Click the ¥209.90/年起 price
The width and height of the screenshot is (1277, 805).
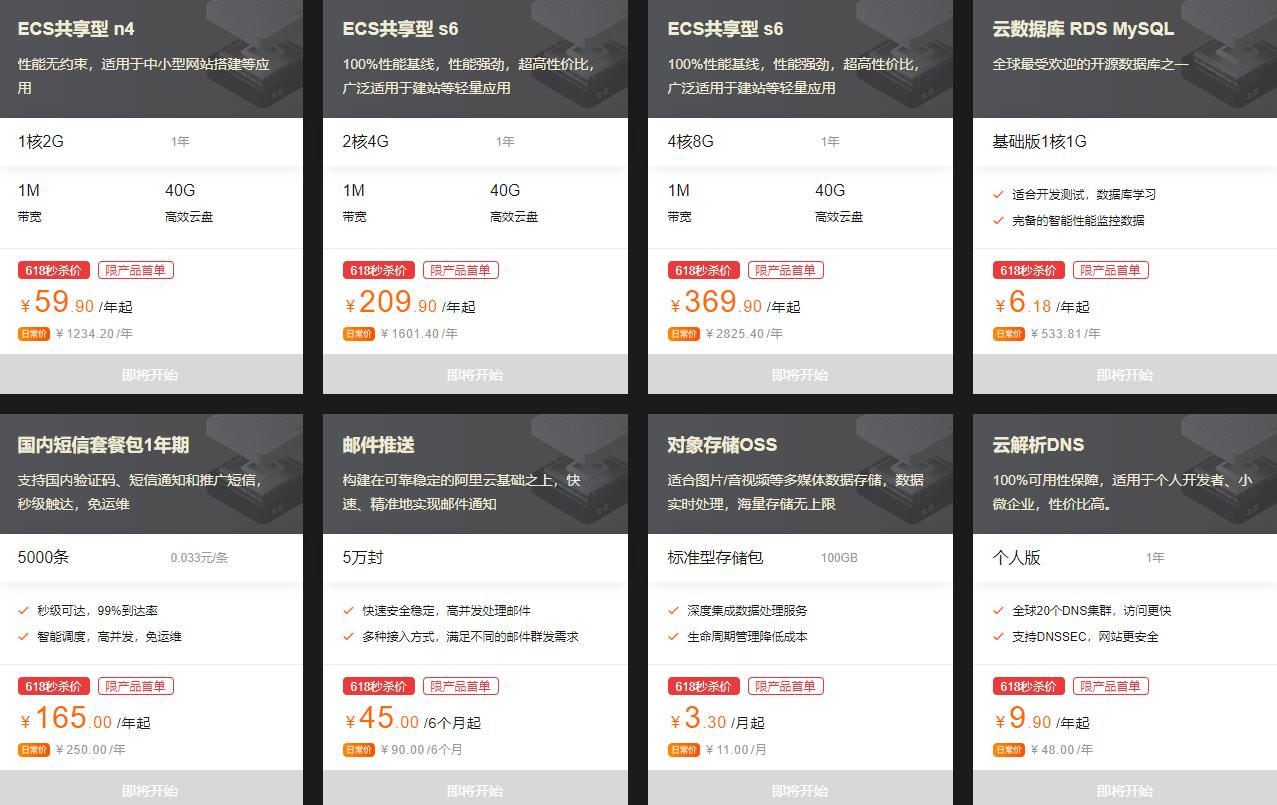point(410,302)
